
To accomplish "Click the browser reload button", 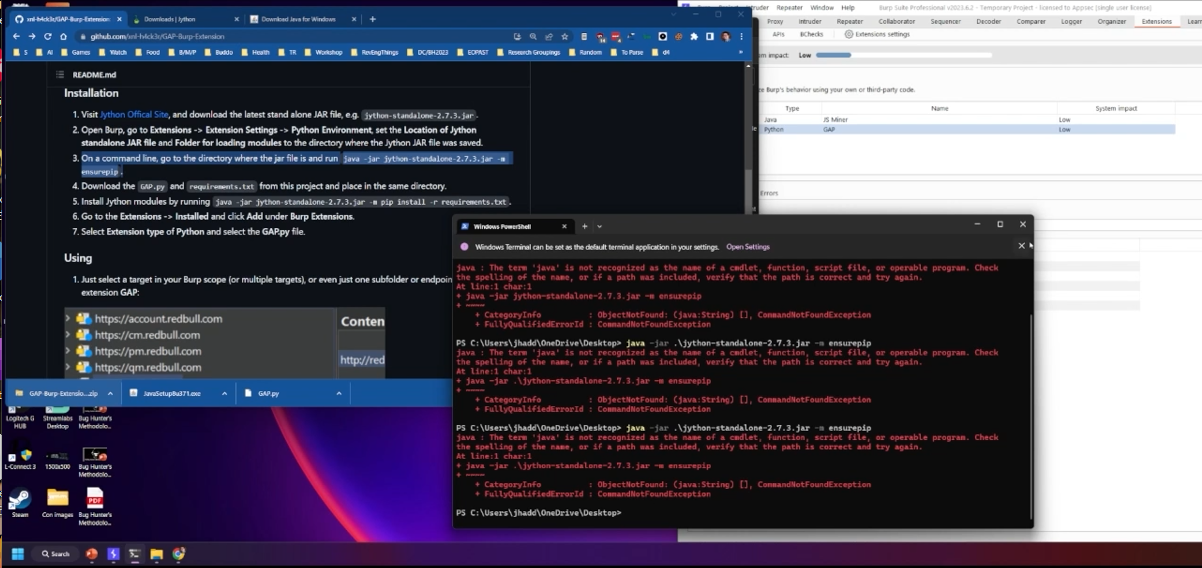I will [x=47, y=37].
